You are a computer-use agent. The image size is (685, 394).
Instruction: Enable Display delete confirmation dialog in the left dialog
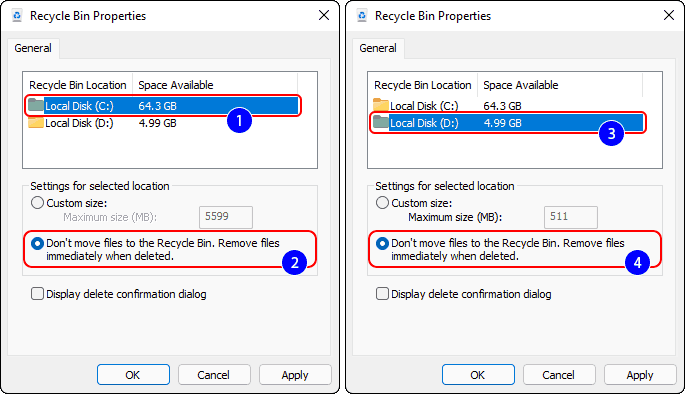click(x=38, y=294)
